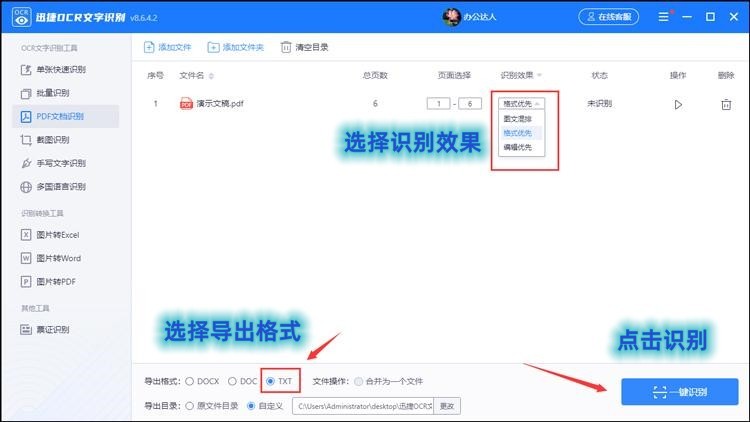Screen dimensions: 750x422
Task: Open the 识别效果 column header dropdown arrow
Action: tap(540, 75)
